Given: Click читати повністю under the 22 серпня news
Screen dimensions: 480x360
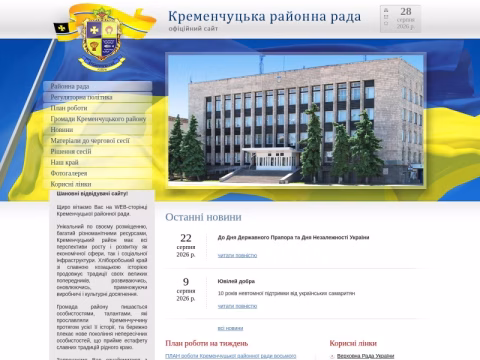Looking at the screenshot, I should point(237,255).
